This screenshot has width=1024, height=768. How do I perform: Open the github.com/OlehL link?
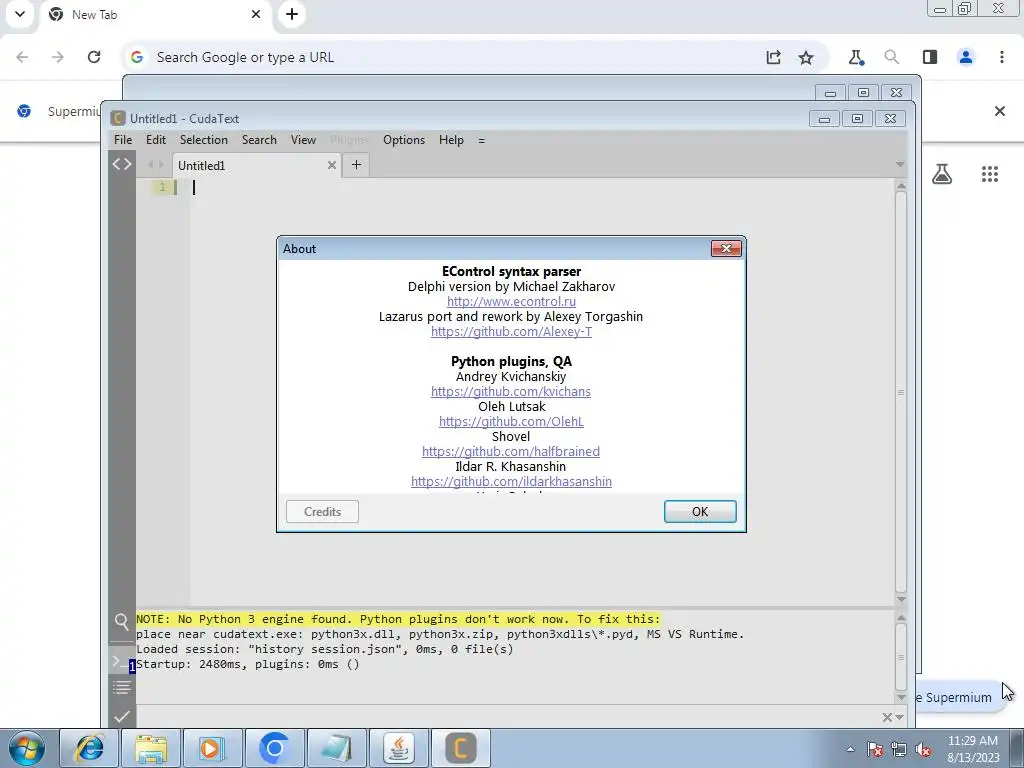tap(511, 422)
